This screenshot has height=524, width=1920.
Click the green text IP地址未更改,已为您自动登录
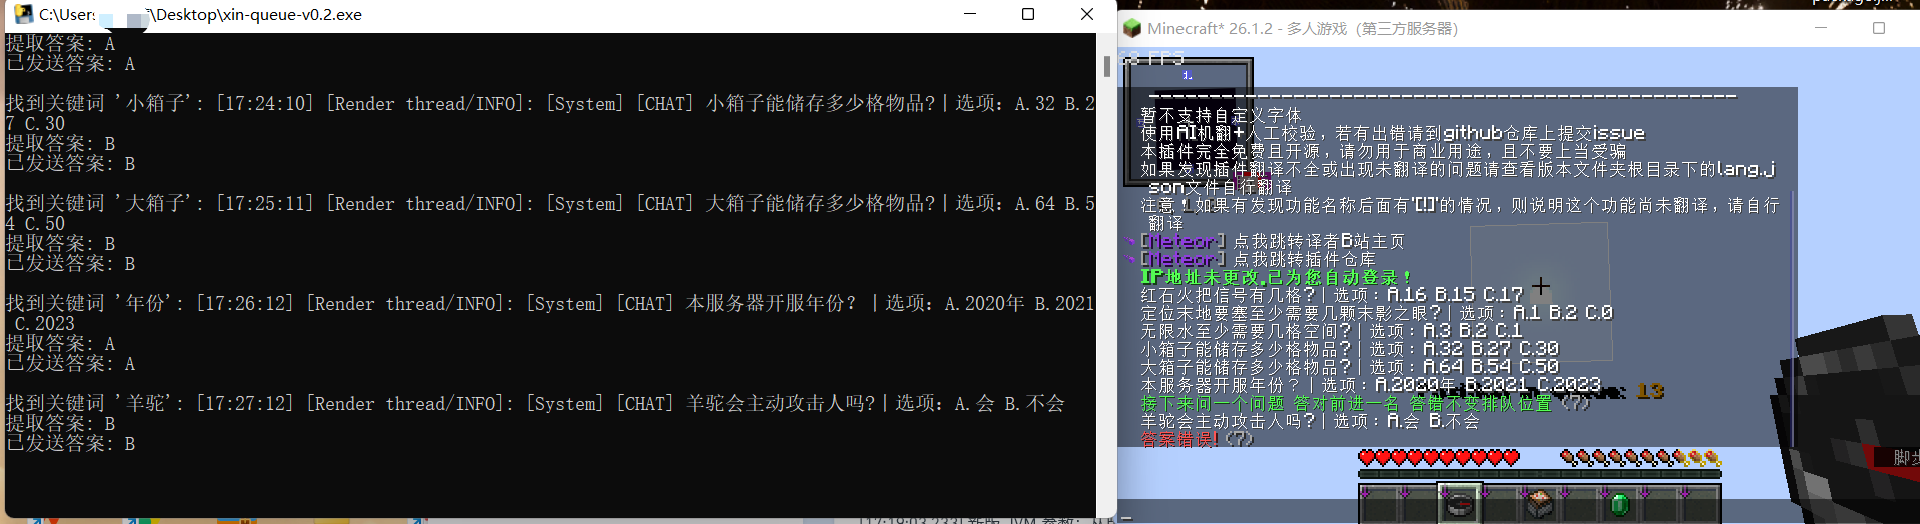coord(1276,277)
